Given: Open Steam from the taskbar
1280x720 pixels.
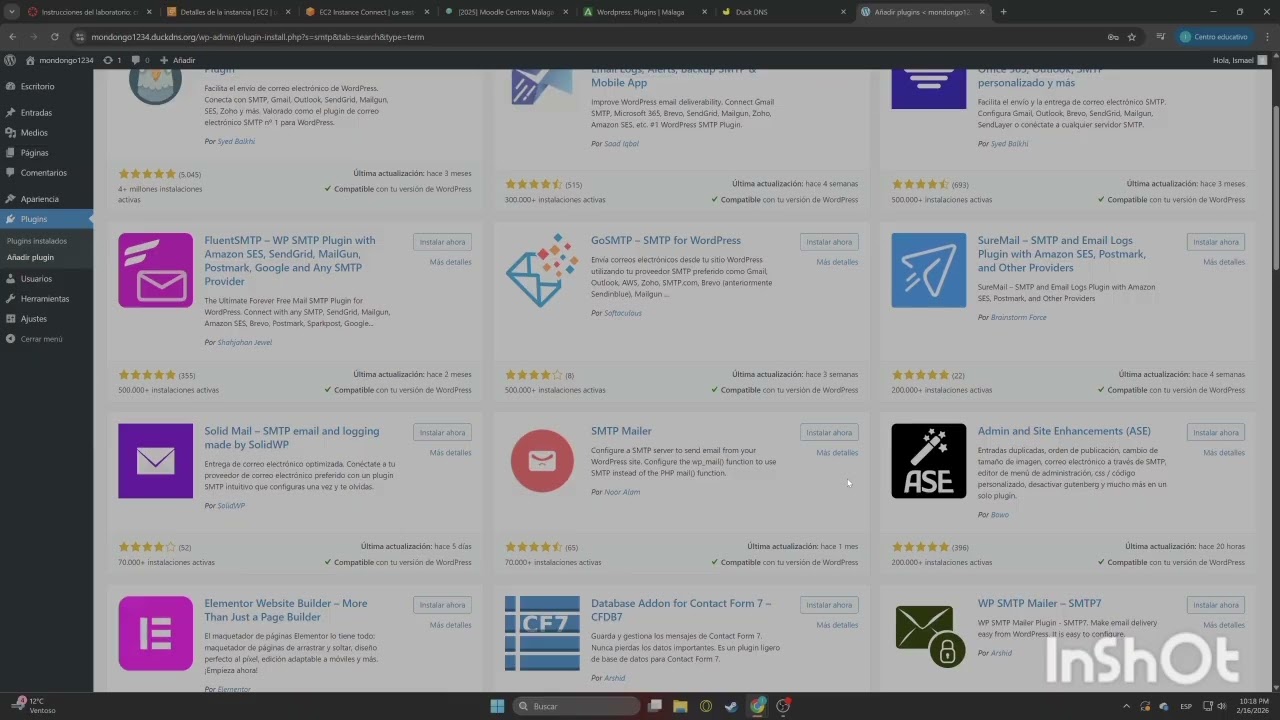Looking at the screenshot, I should tap(732, 706).
